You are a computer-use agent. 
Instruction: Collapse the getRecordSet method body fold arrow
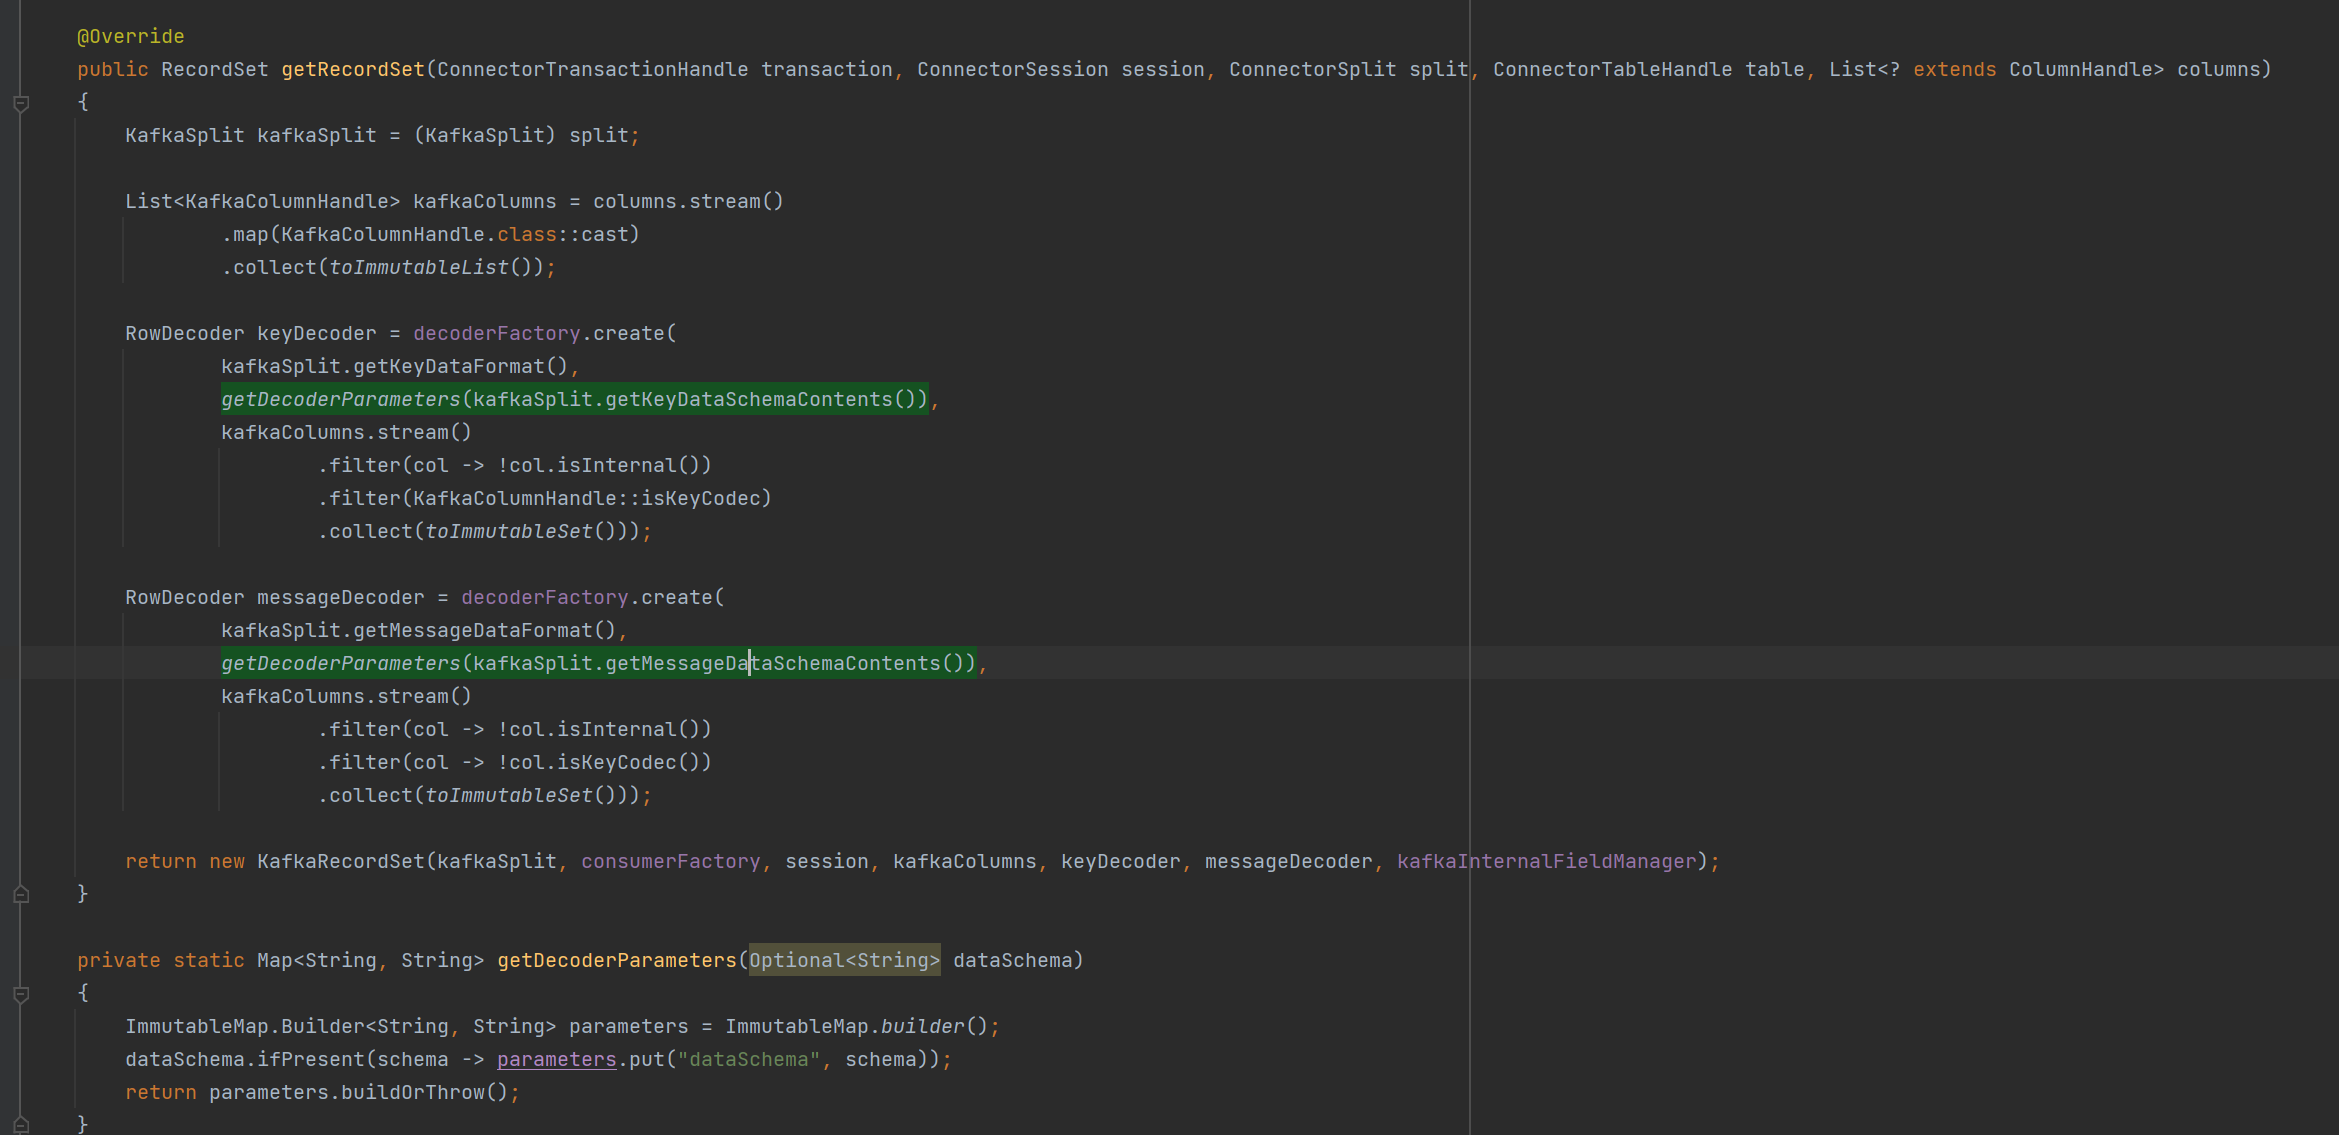pos(21,102)
